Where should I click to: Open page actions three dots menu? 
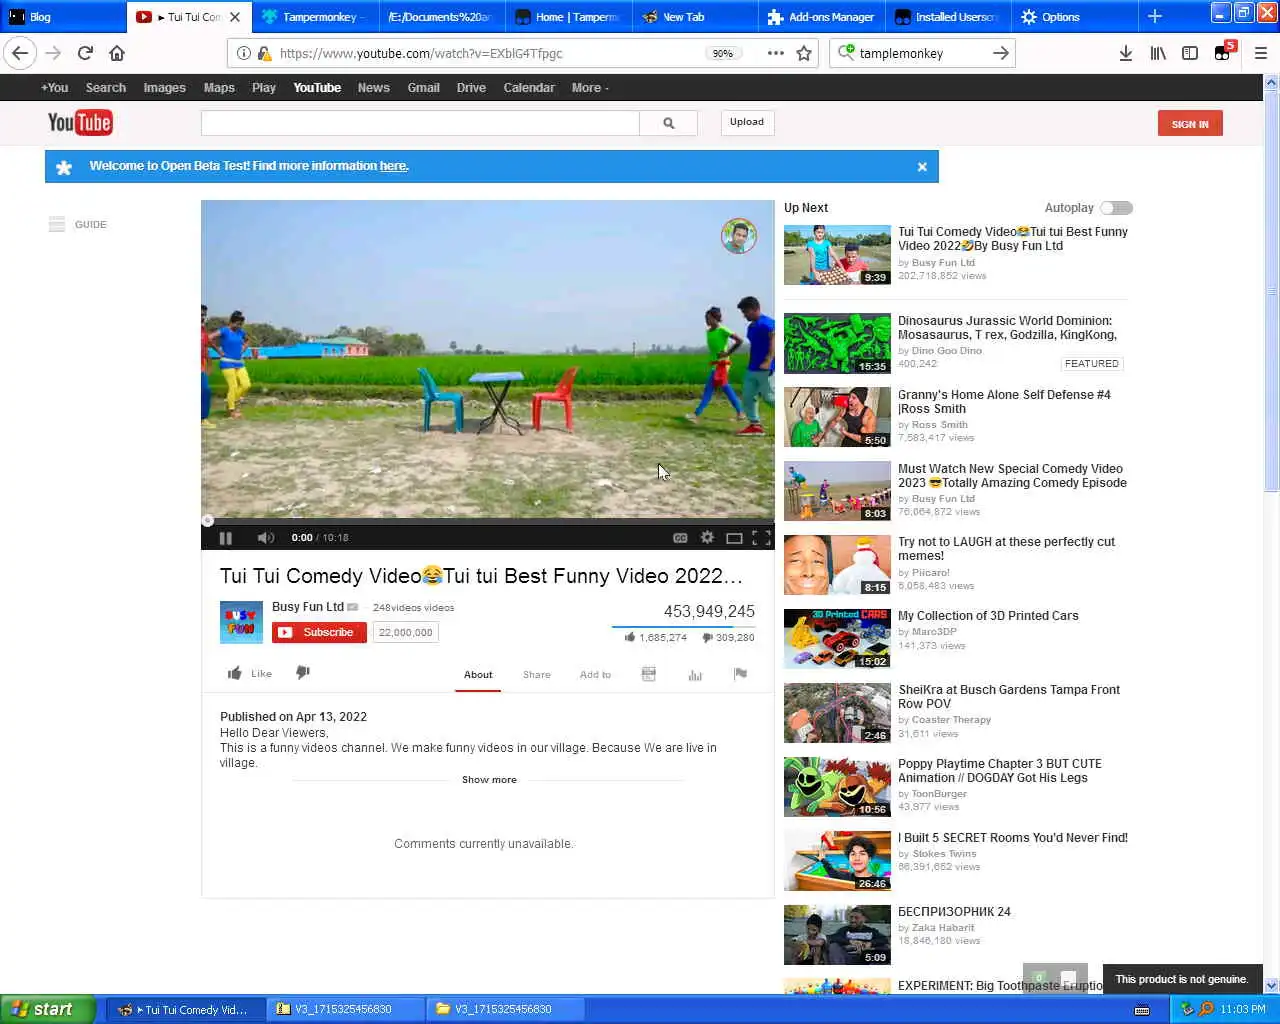pos(775,53)
